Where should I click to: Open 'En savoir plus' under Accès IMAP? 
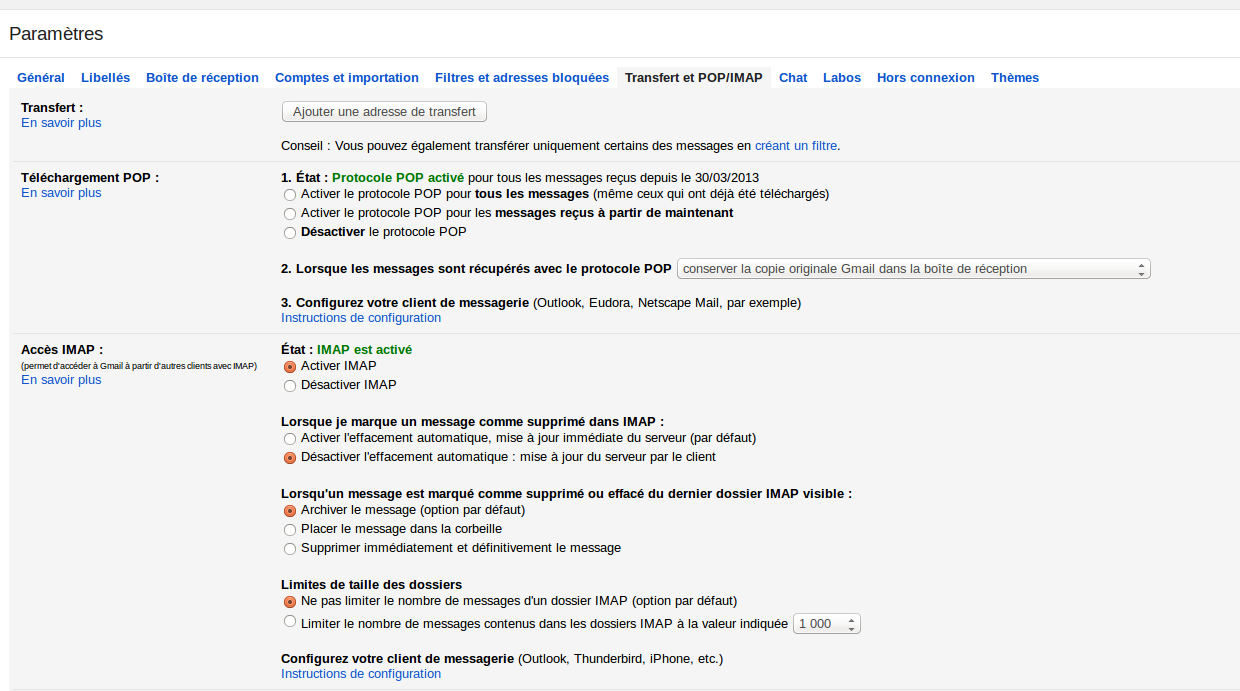pyautogui.click(x=61, y=380)
